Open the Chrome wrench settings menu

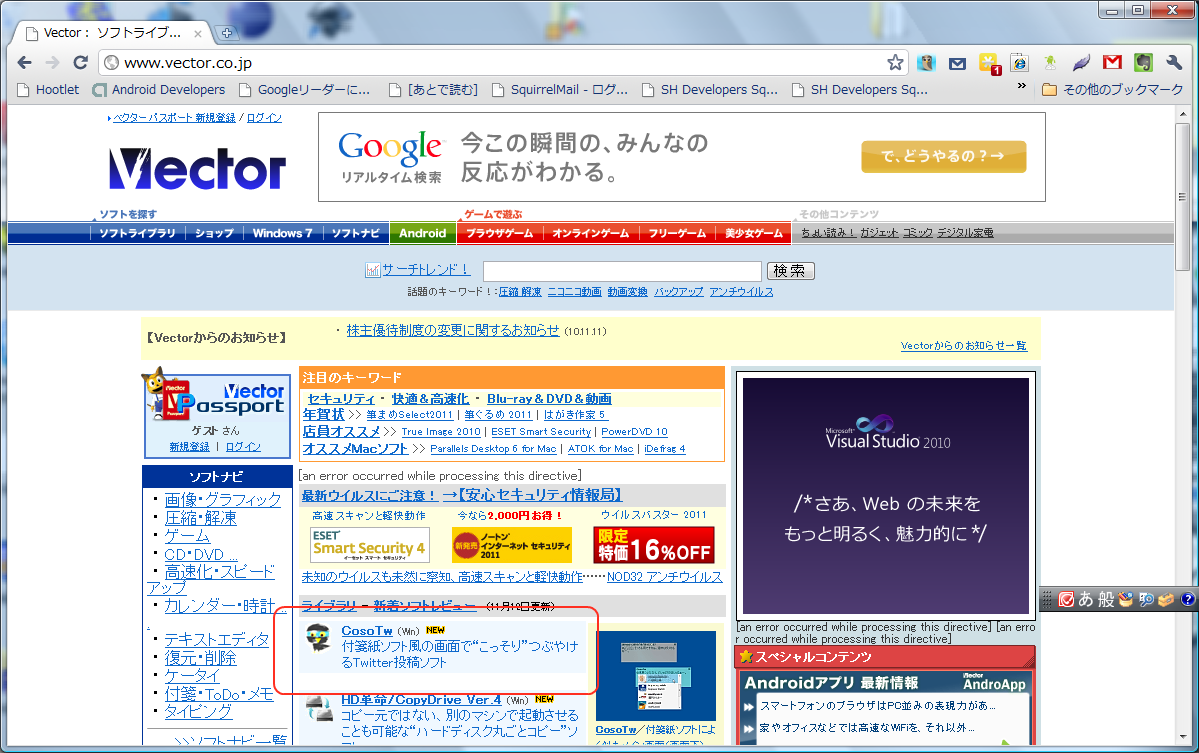[x=1174, y=63]
